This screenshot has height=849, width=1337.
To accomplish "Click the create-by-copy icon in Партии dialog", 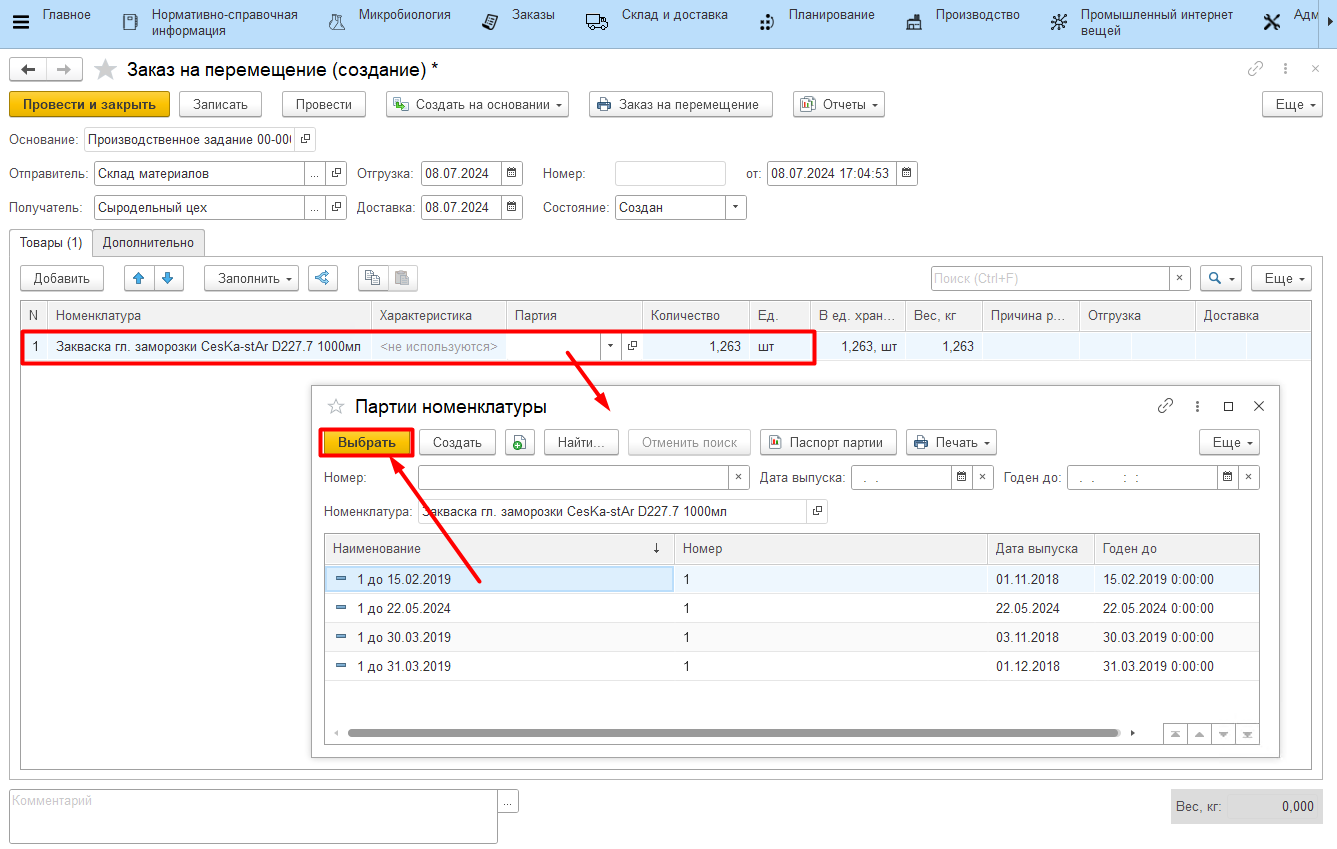I will click(x=520, y=442).
